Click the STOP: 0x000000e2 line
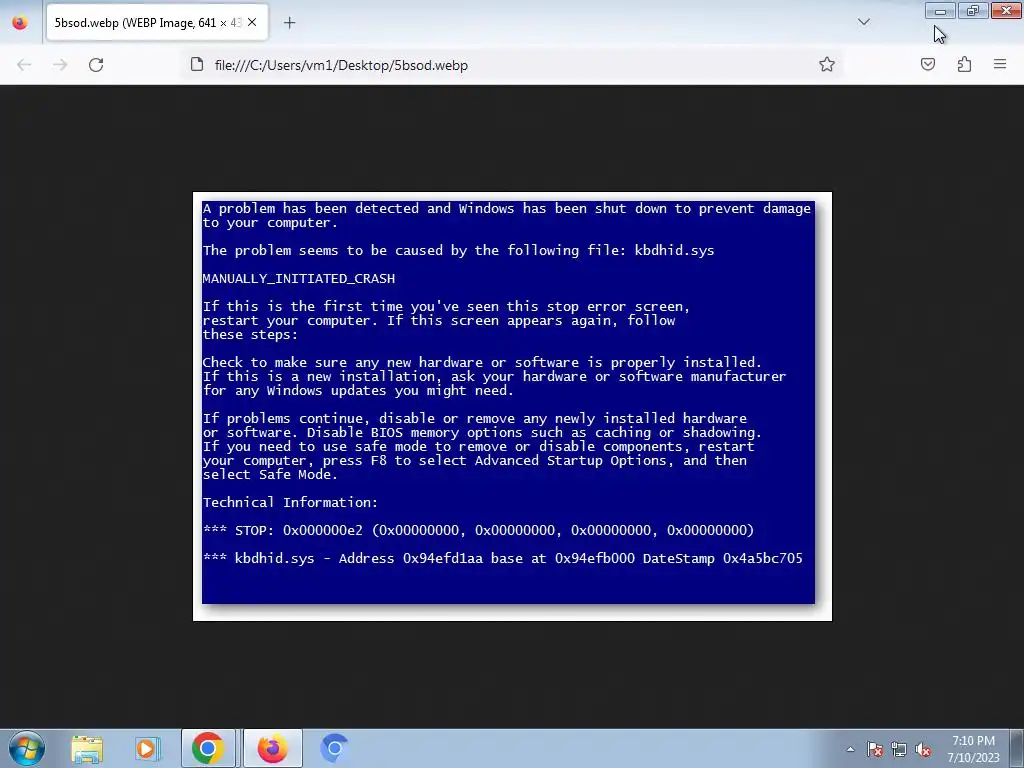The width and height of the screenshot is (1024, 768). click(478, 530)
